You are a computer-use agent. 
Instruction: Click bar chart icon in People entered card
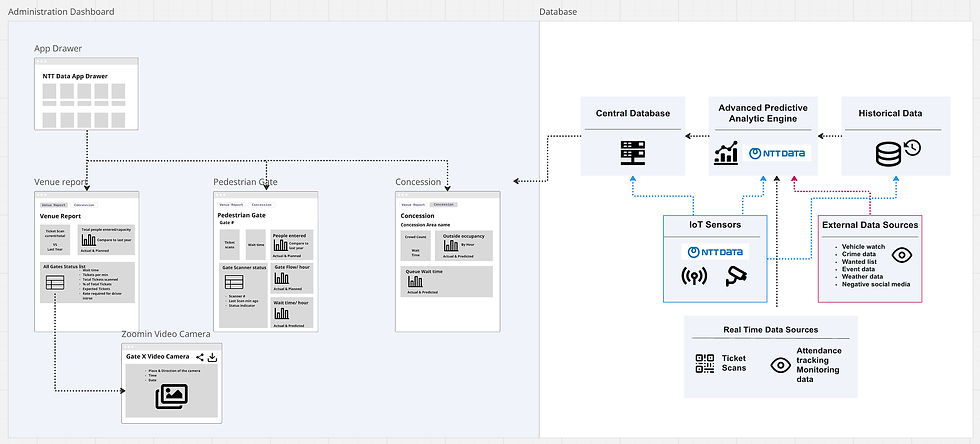[x=281, y=245]
